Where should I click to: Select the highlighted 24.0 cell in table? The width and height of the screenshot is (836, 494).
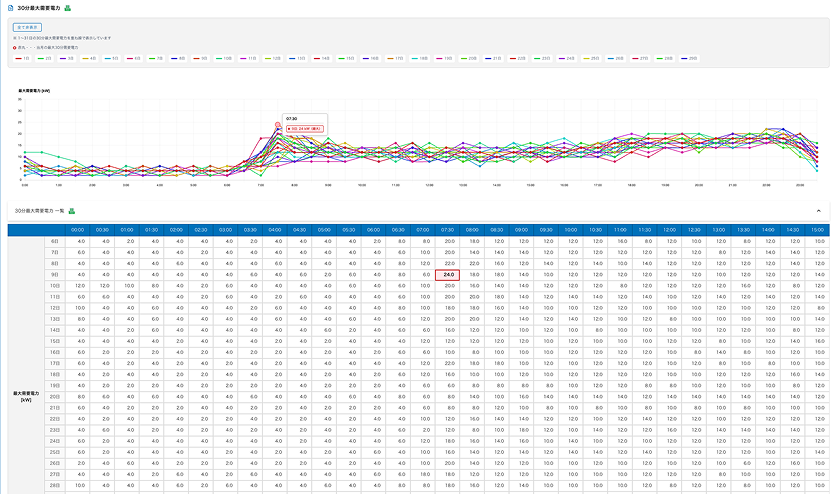[x=447, y=275]
